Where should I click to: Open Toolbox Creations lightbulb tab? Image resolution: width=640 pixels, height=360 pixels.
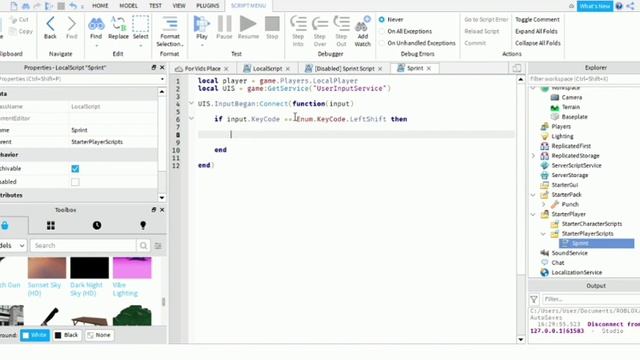tap(143, 225)
